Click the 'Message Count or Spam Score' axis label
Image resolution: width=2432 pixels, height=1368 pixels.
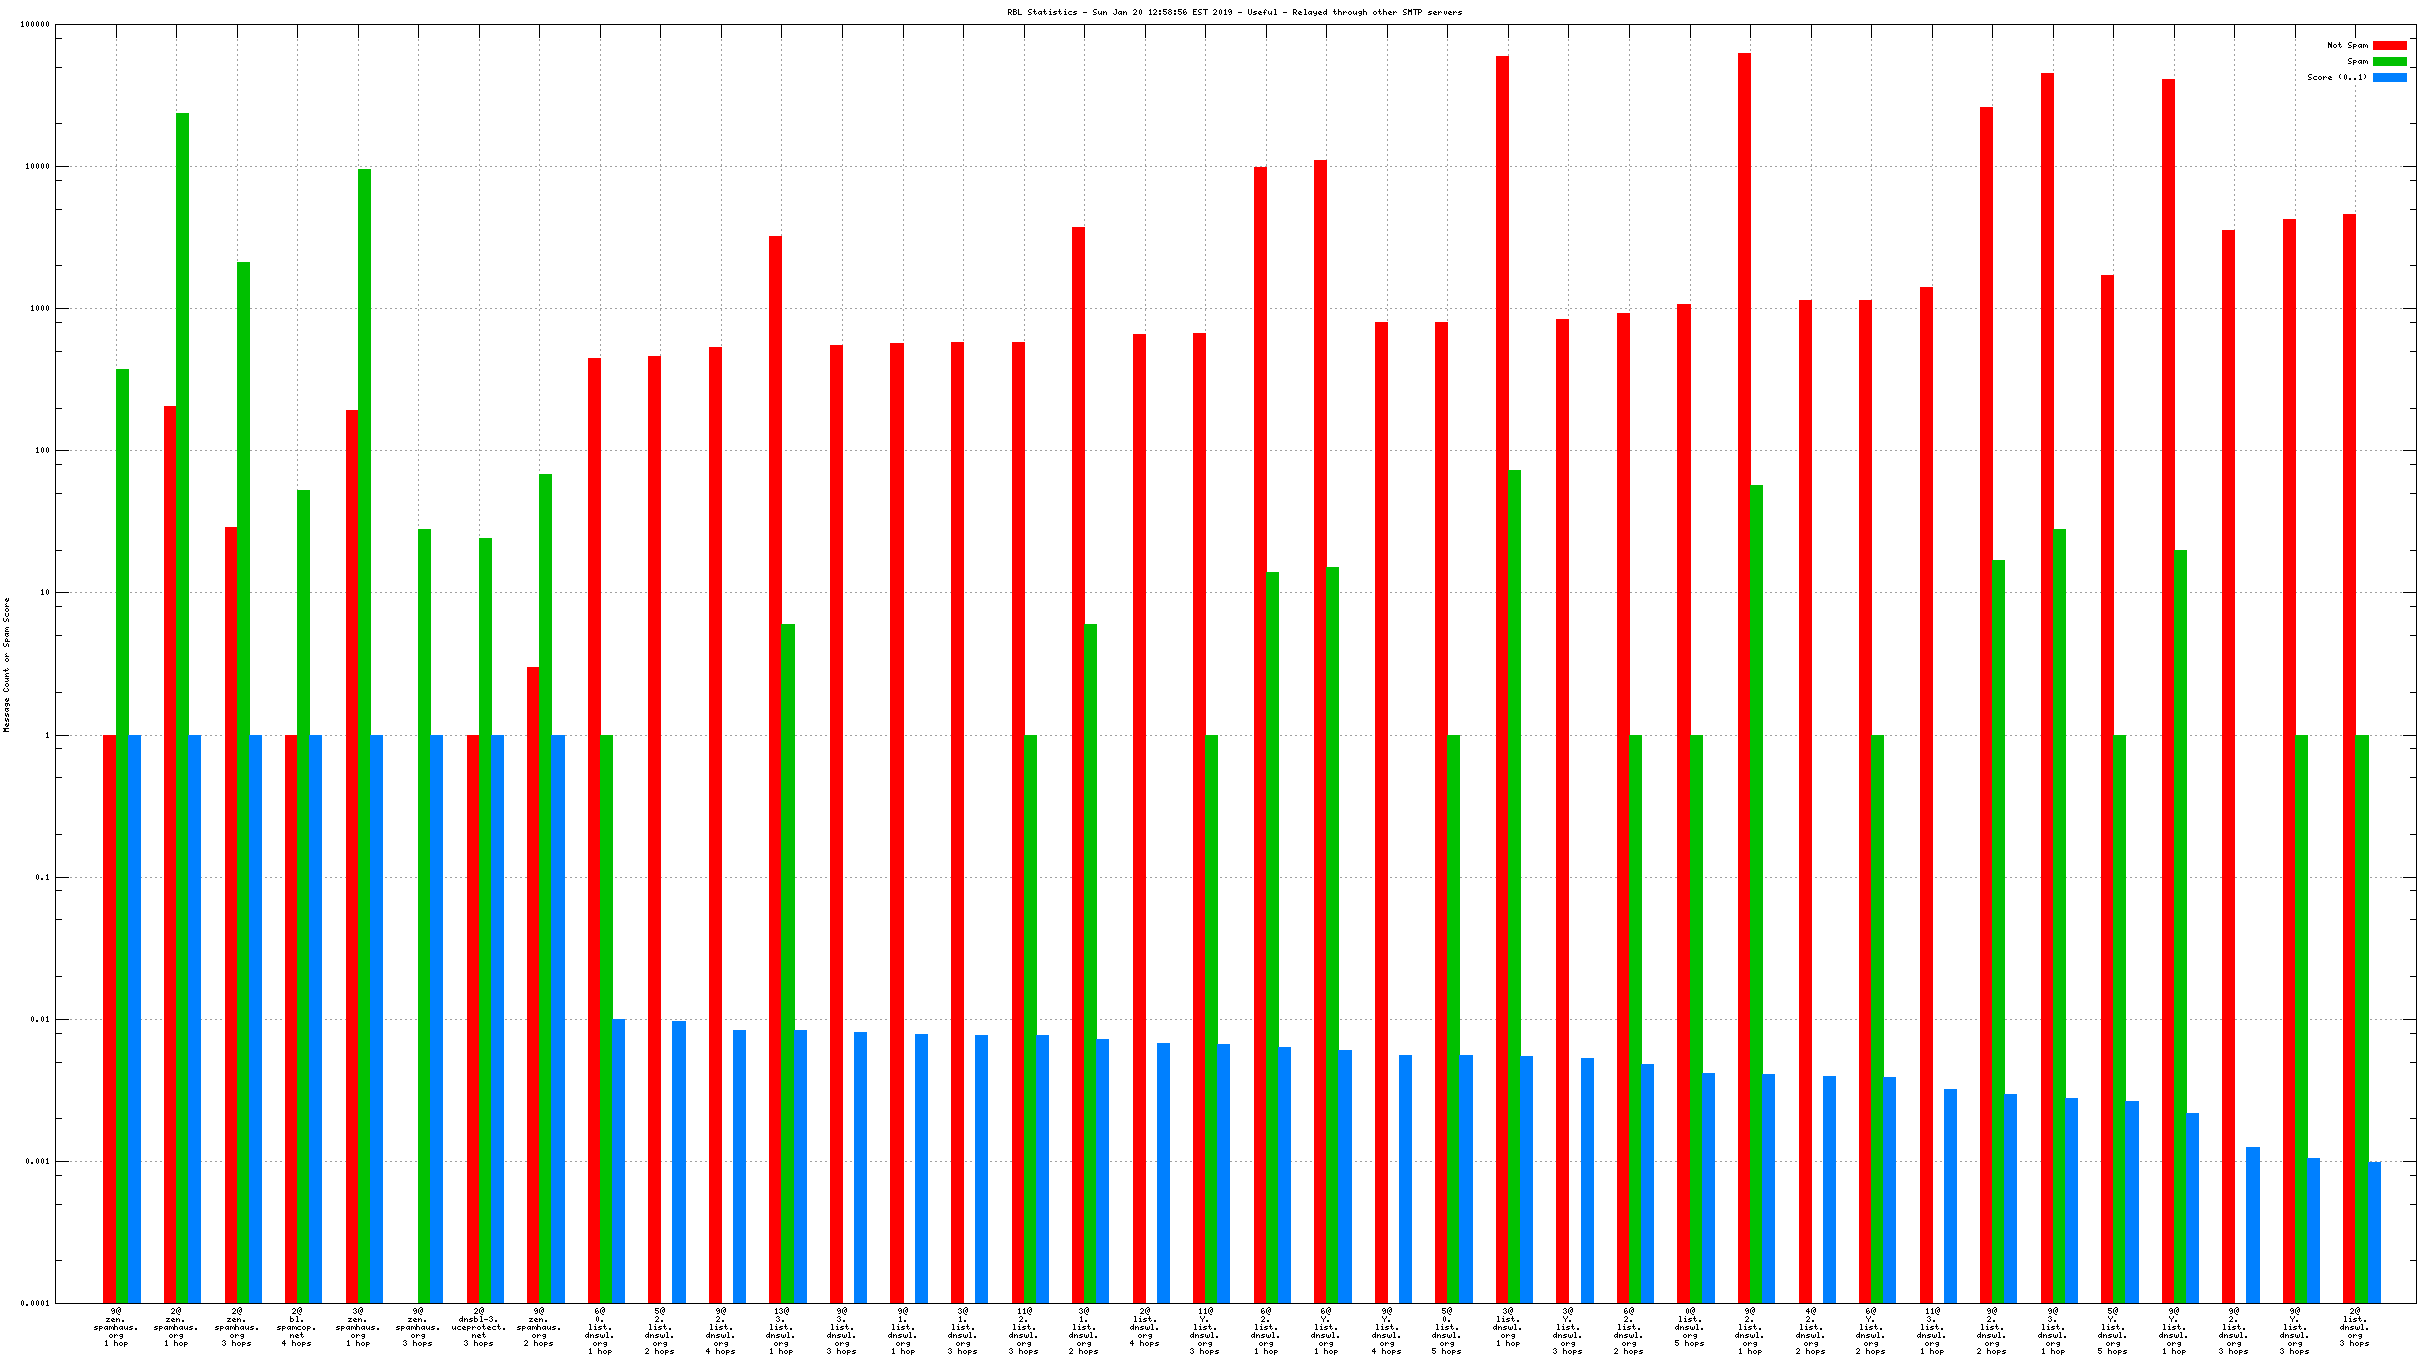(7, 665)
